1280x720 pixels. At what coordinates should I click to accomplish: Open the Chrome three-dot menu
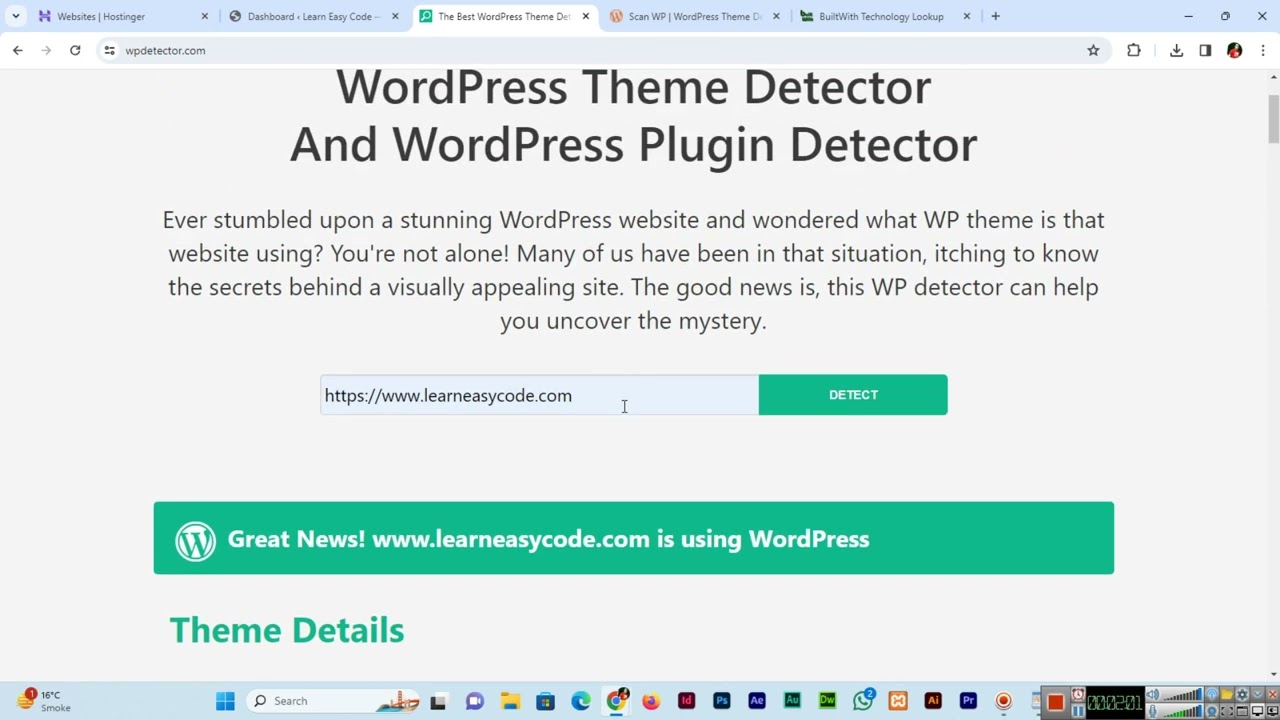(1263, 50)
